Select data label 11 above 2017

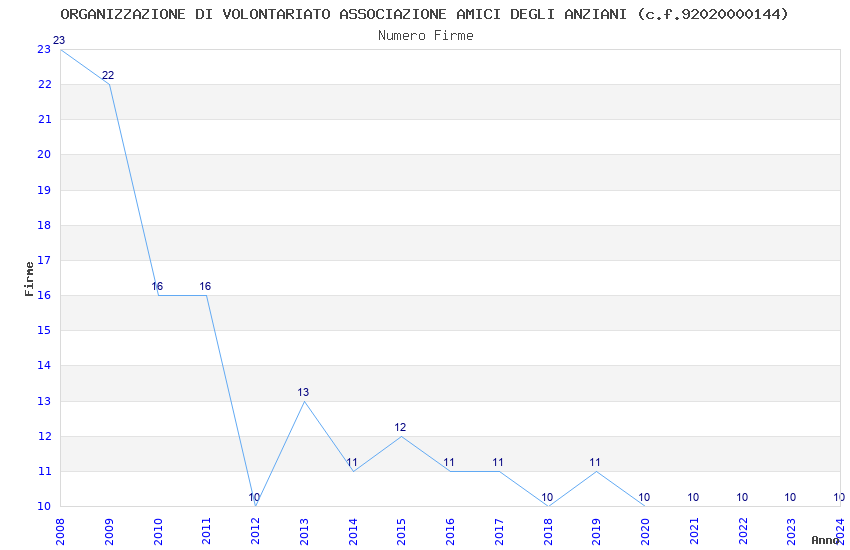click(x=498, y=462)
